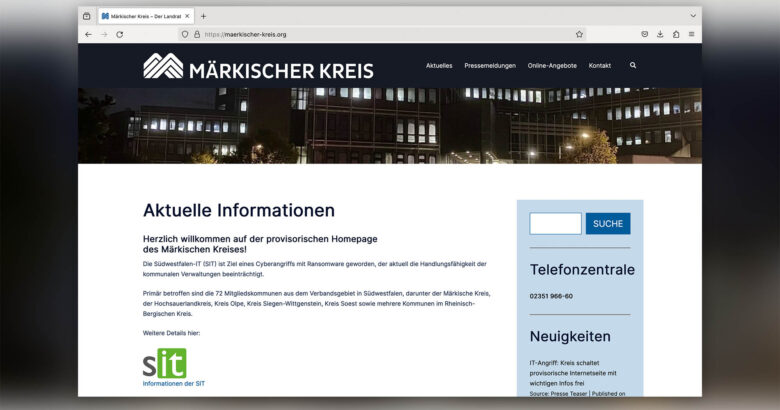Screen dimensions: 780x410
Task: Click the 'Herzlich willkommen' welcome subheading
Action: pyautogui.click(x=260, y=244)
